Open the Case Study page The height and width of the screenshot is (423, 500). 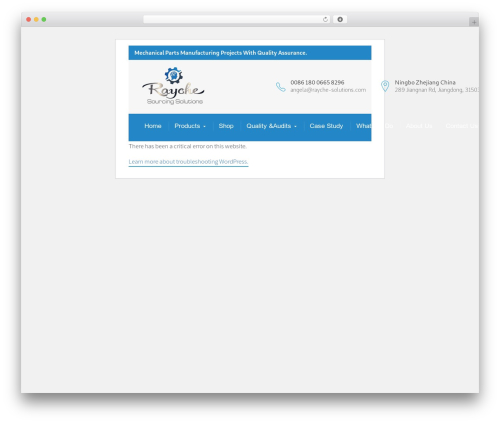[x=326, y=126]
